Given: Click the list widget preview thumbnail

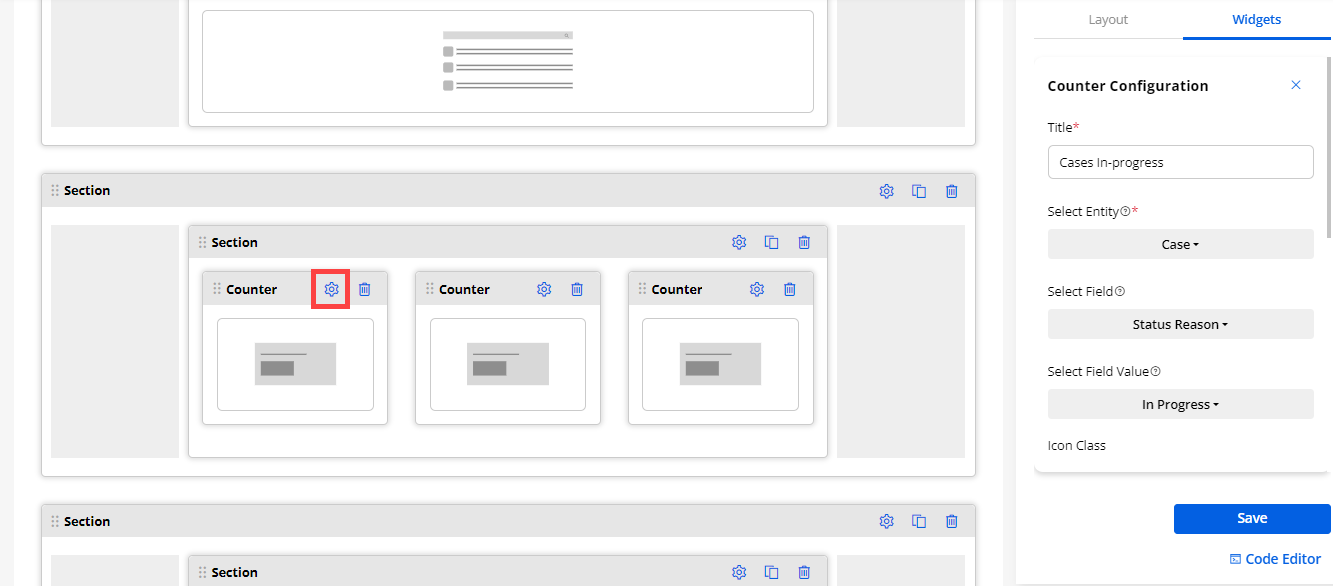Looking at the screenshot, I should click(x=508, y=62).
